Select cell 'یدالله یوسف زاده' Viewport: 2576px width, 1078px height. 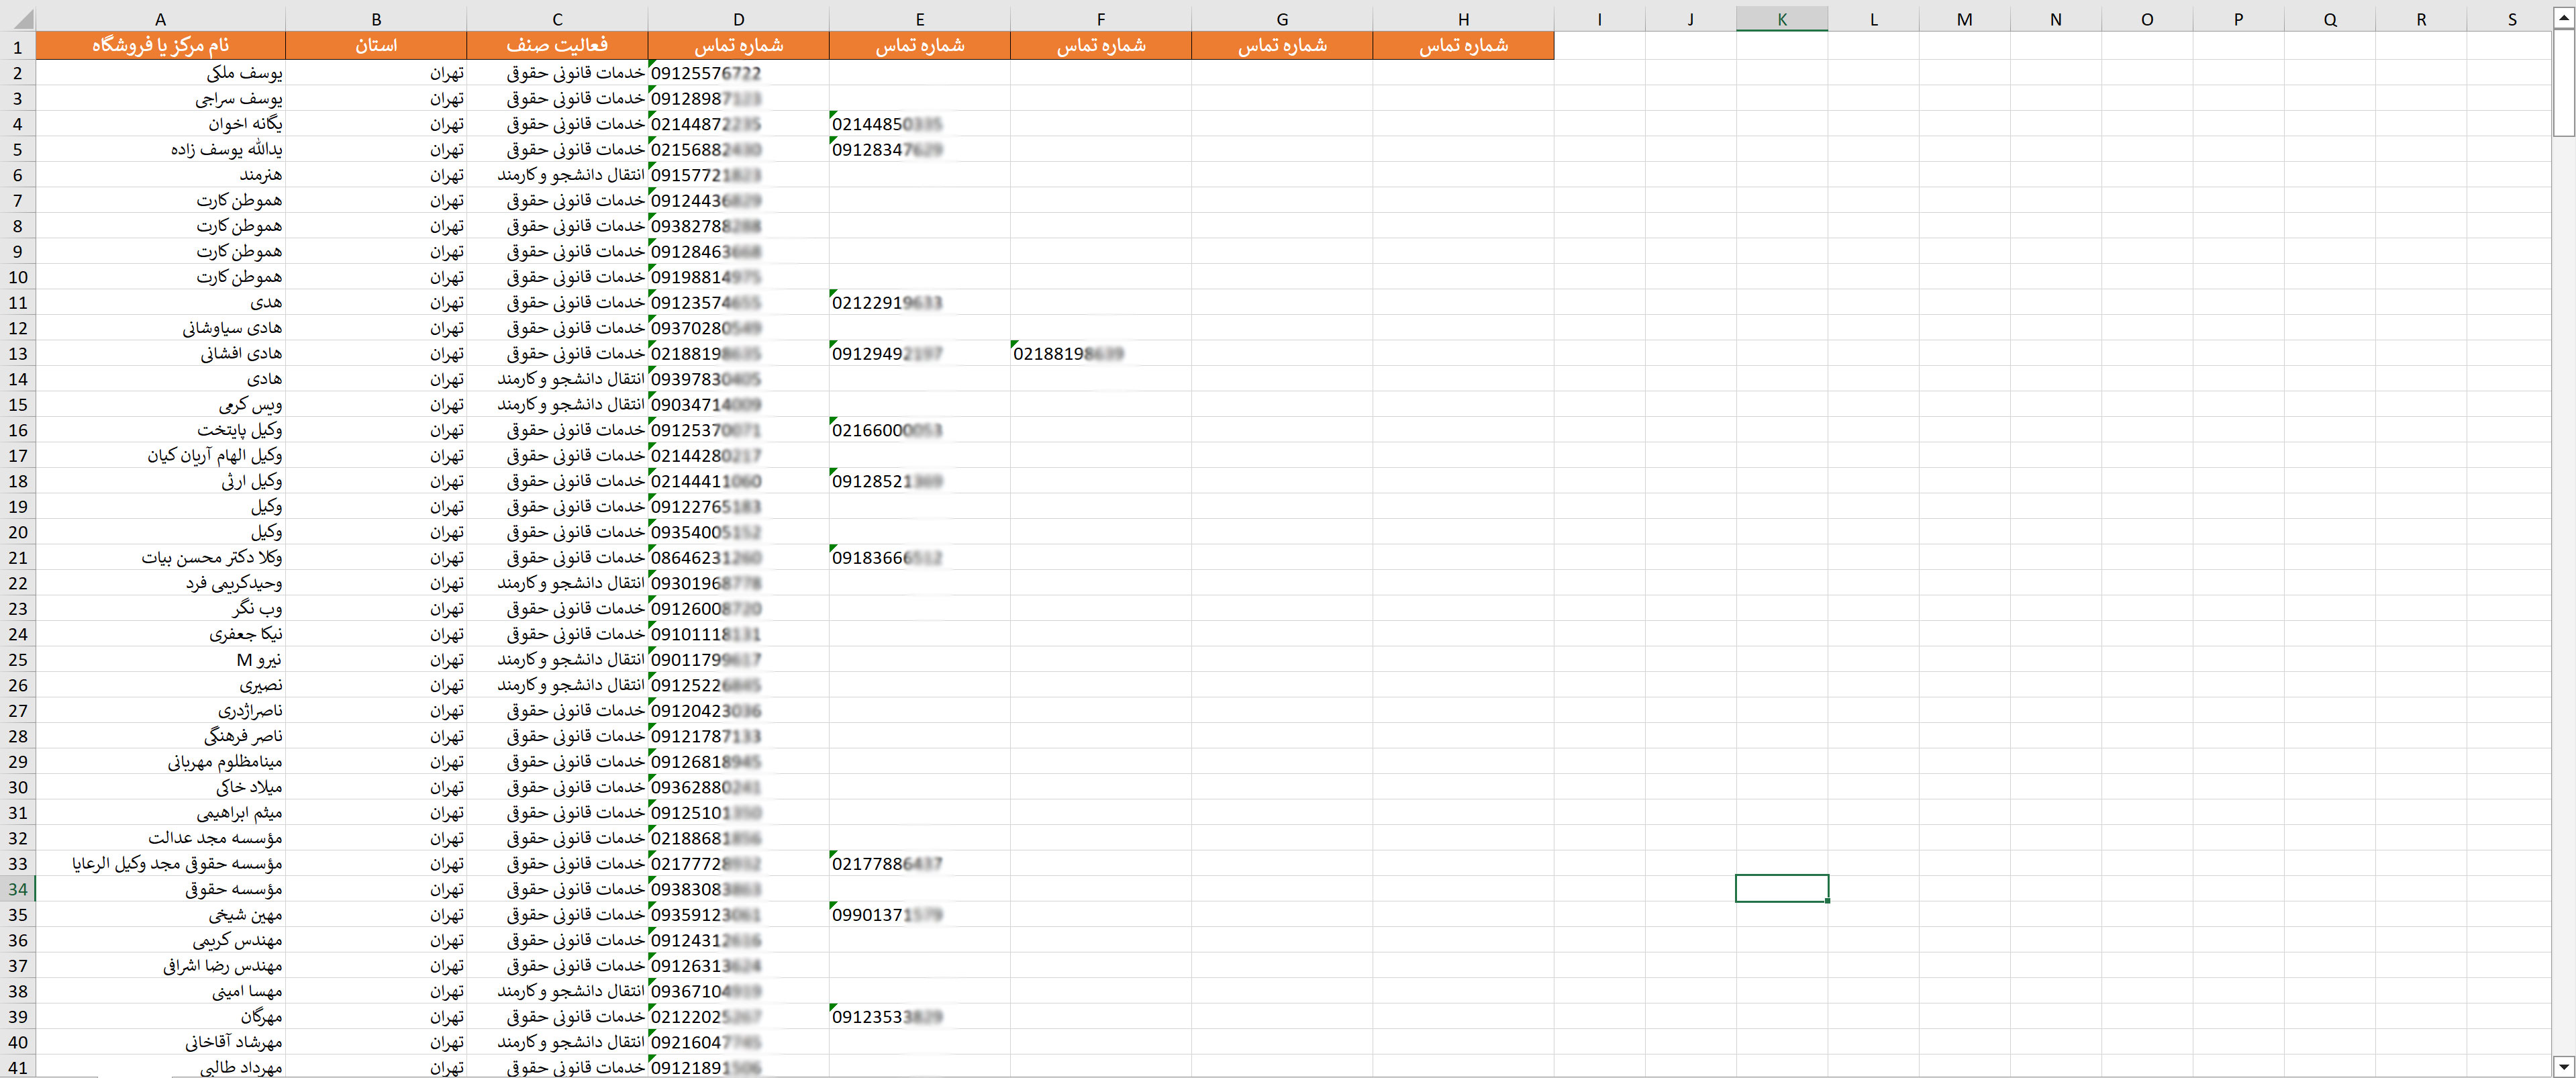[x=161, y=149]
